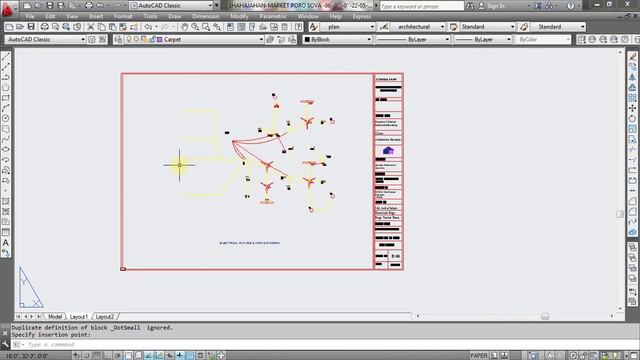Viewport: 640px width, 360px height.
Task: Select the Trim tool in Modify toolbar
Action: [633, 149]
